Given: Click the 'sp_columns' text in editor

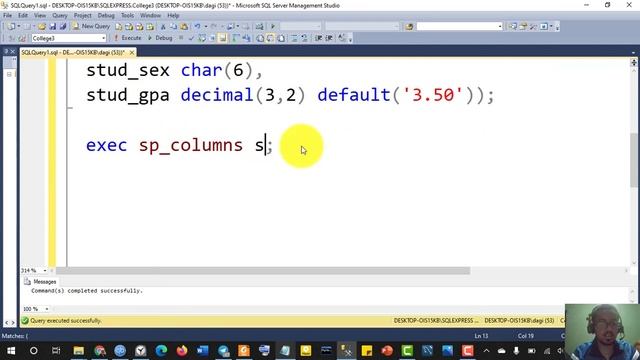Looking at the screenshot, I should (191, 146).
